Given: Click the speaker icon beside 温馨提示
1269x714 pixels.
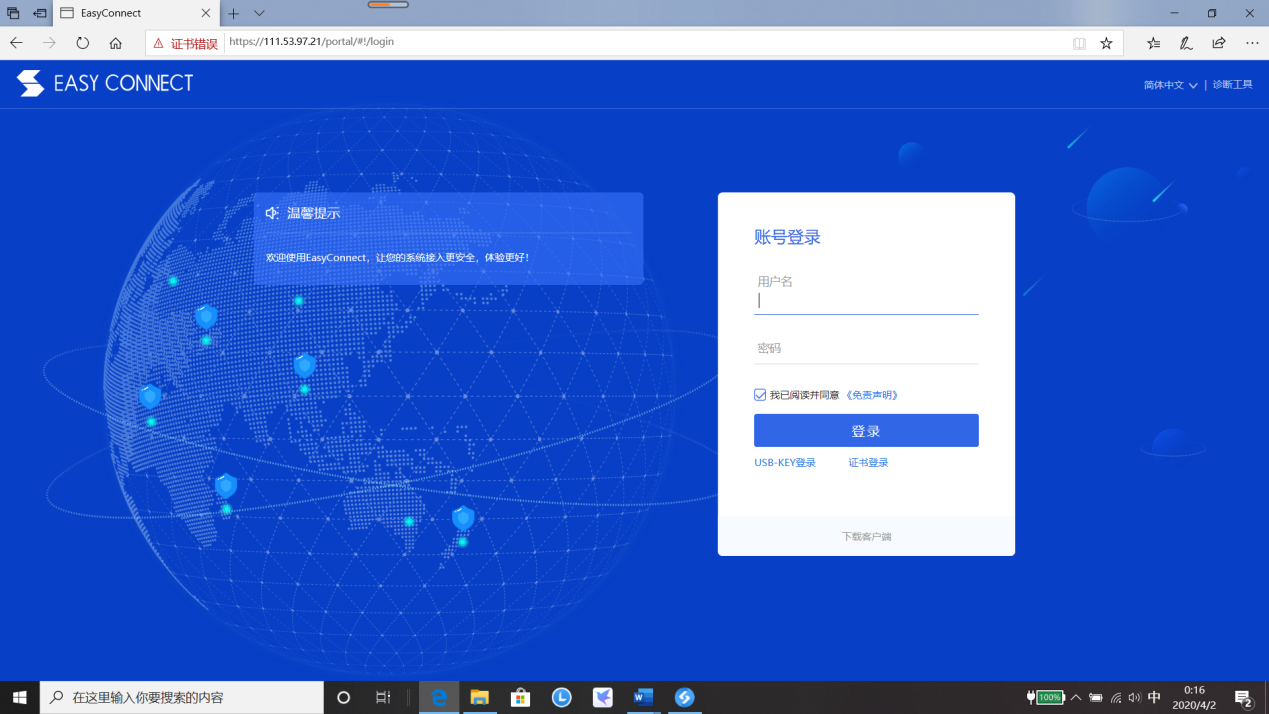Looking at the screenshot, I should pos(272,213).
